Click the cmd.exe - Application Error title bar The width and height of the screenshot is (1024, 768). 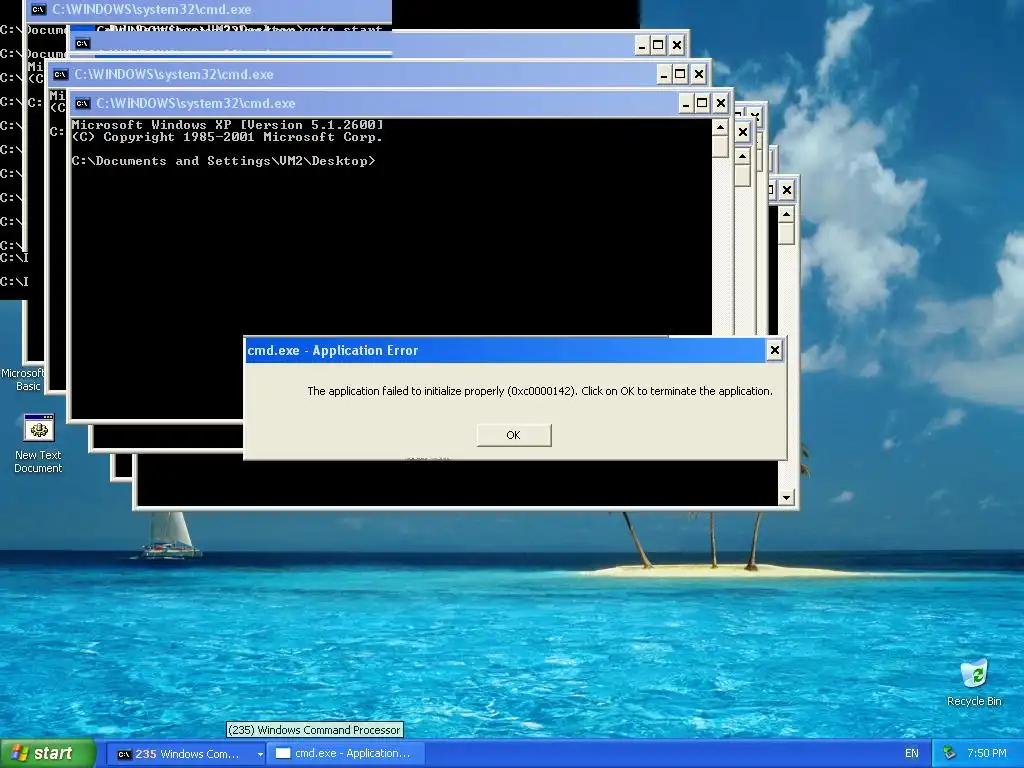[504, 351]
